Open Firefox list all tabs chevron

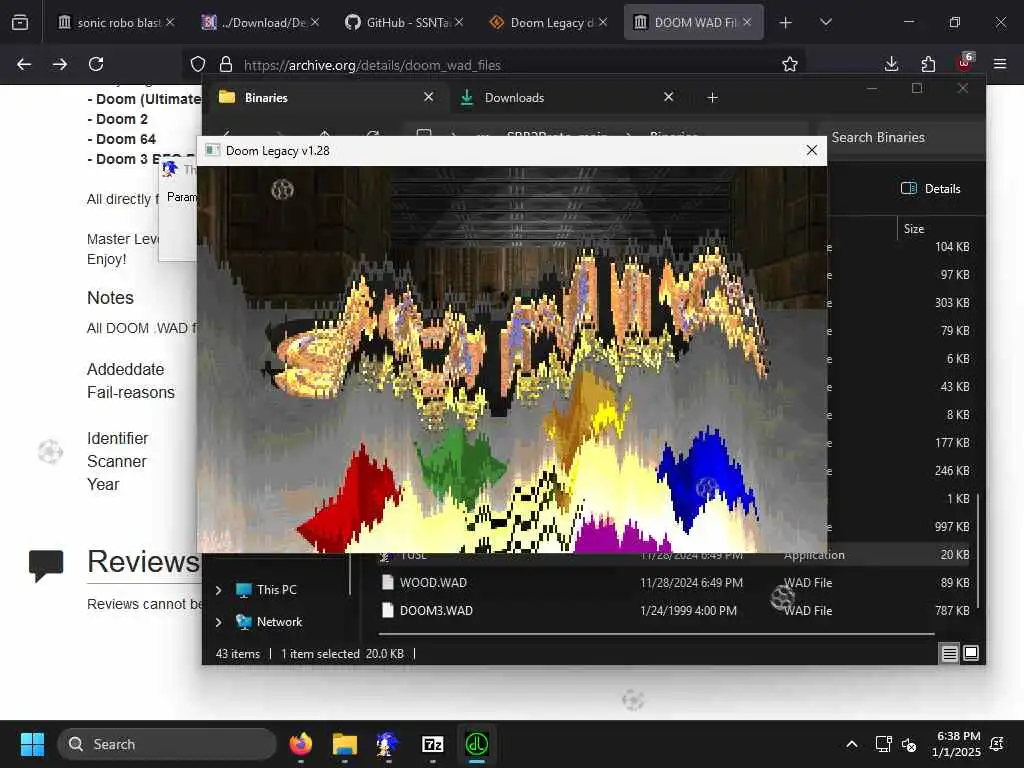pyautogui.click(x=825, y=22)
